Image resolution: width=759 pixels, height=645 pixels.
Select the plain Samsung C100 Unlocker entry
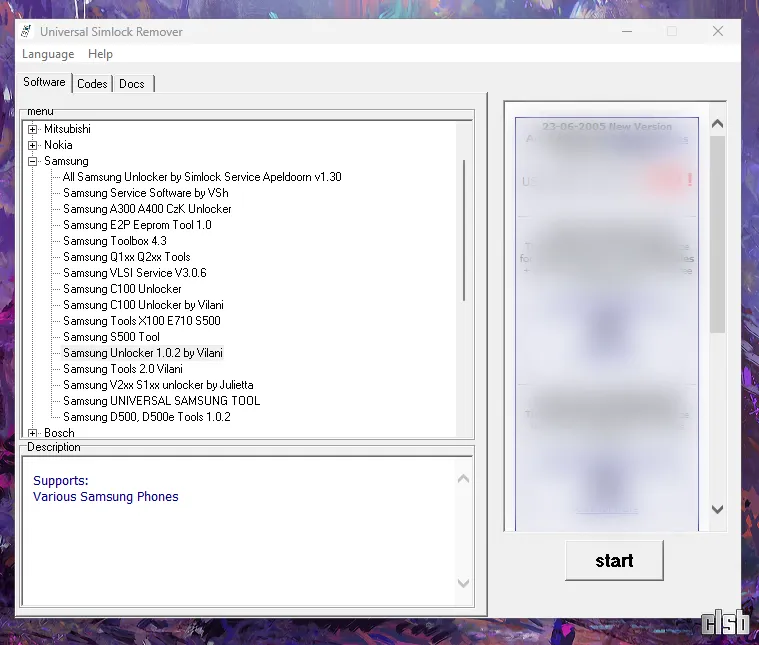pyautogui.click(x=122, y=289)
